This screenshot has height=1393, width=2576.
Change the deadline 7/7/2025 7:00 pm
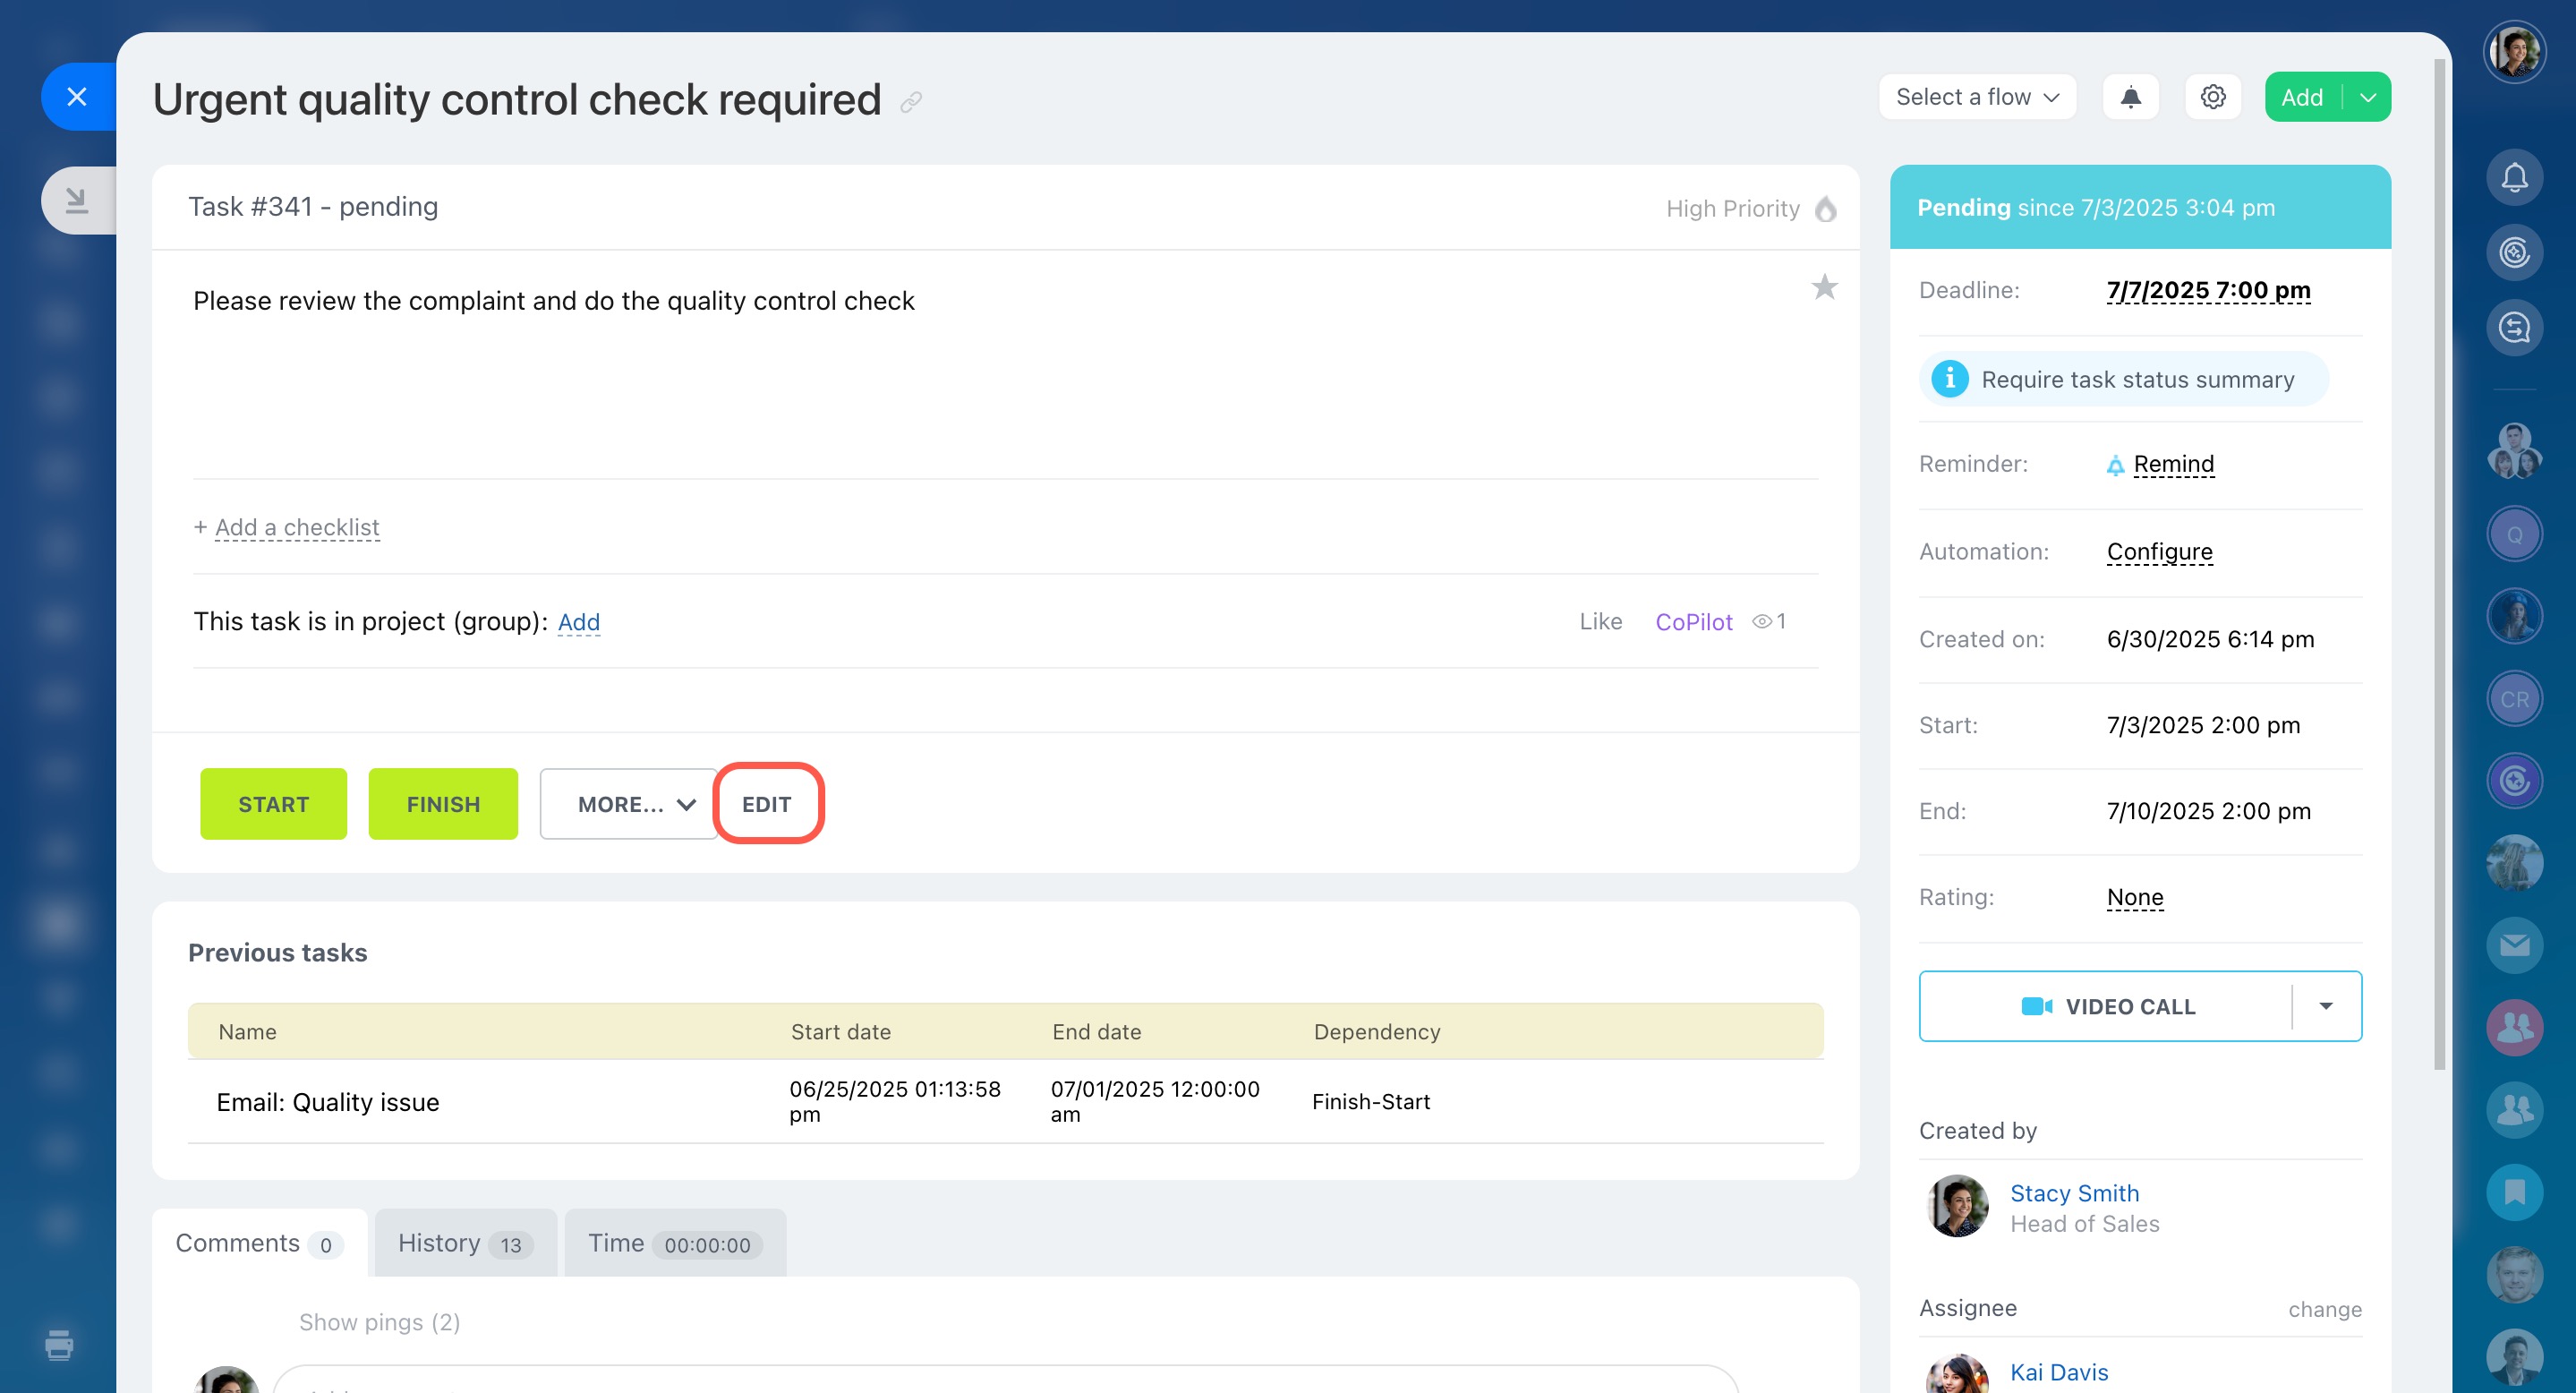(2208, 290)
